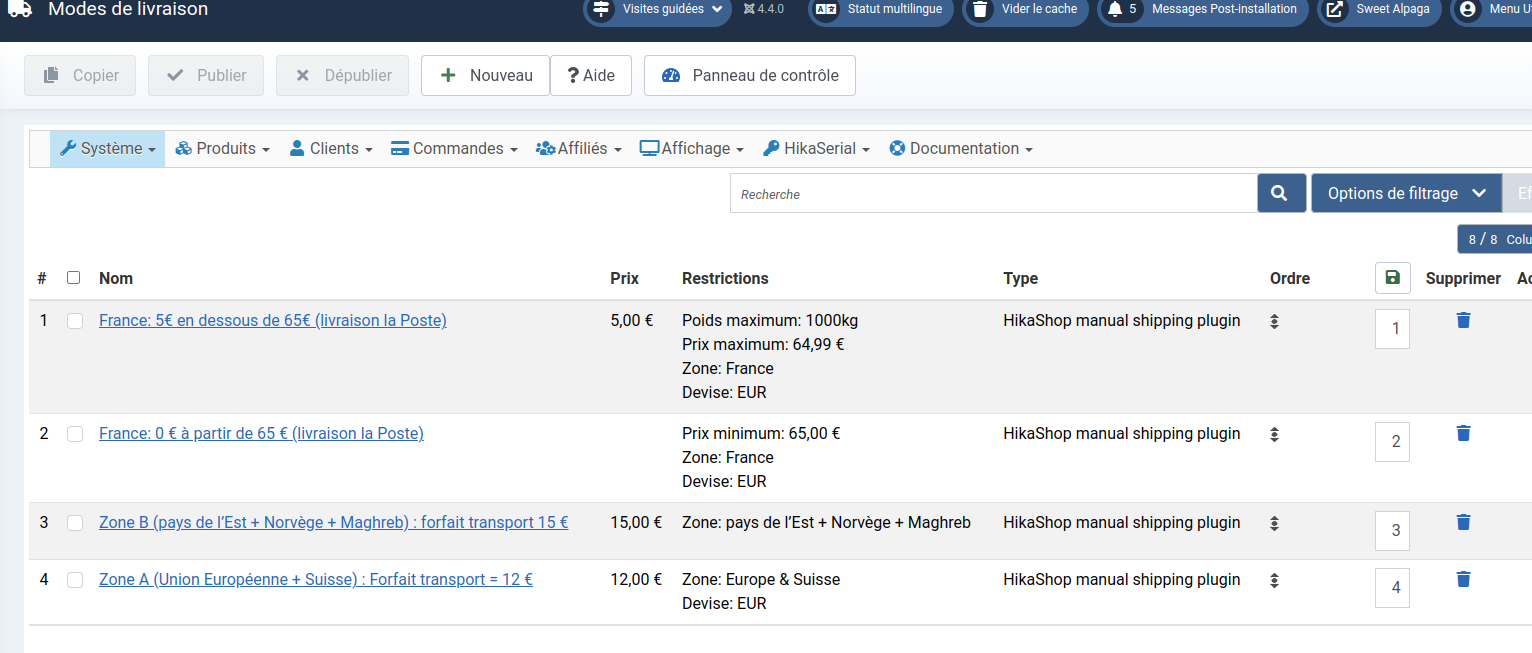Toggle the select-all checkbox in header

pos(73,278)
